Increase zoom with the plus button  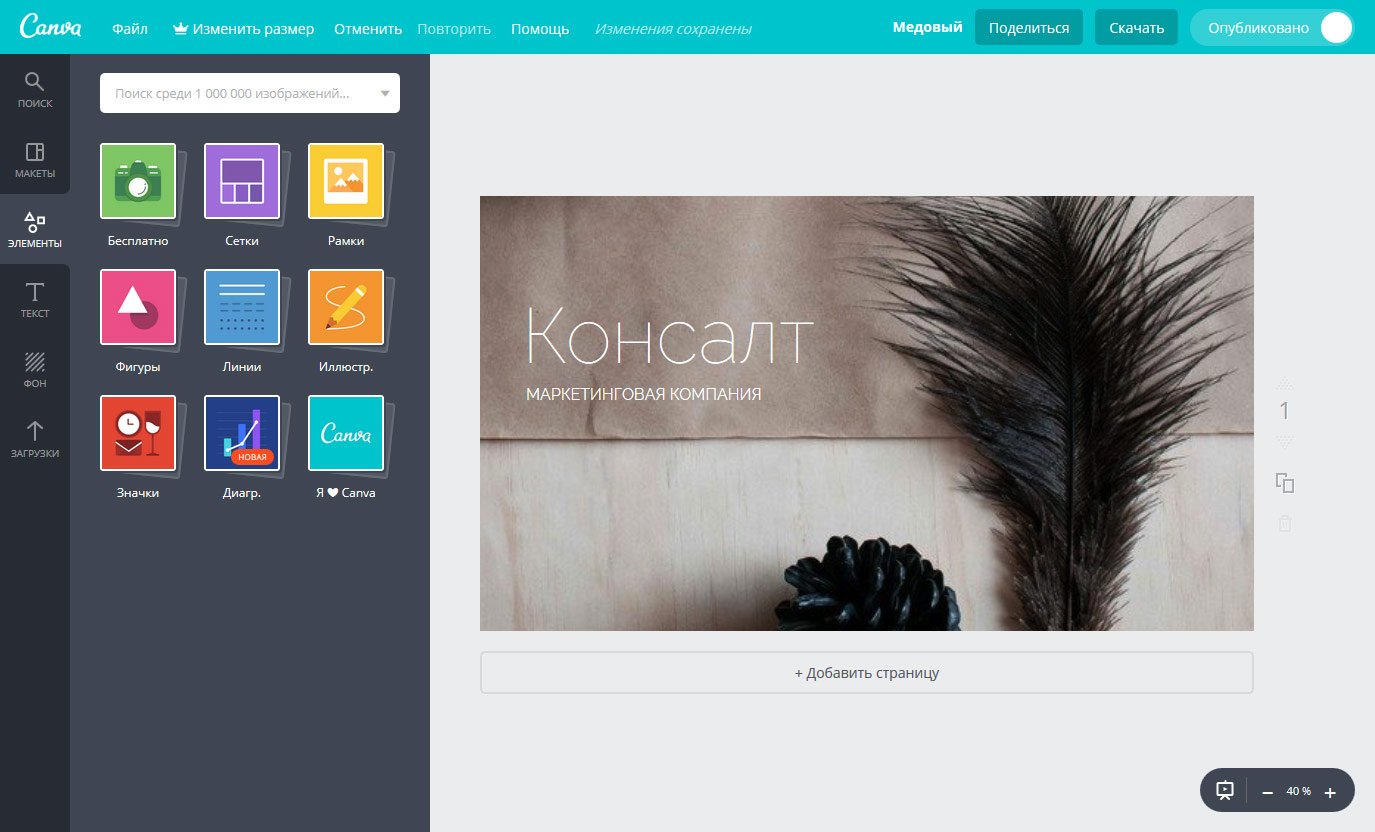click(1330, 792)
